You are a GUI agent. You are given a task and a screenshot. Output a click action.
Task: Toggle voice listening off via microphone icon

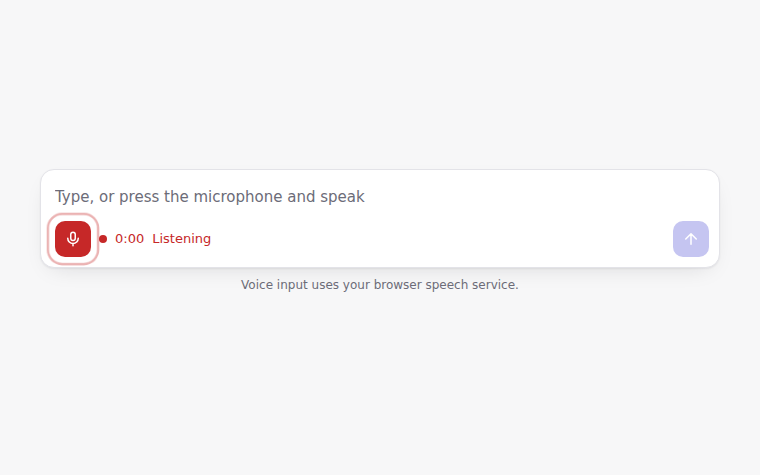[73, 239]
